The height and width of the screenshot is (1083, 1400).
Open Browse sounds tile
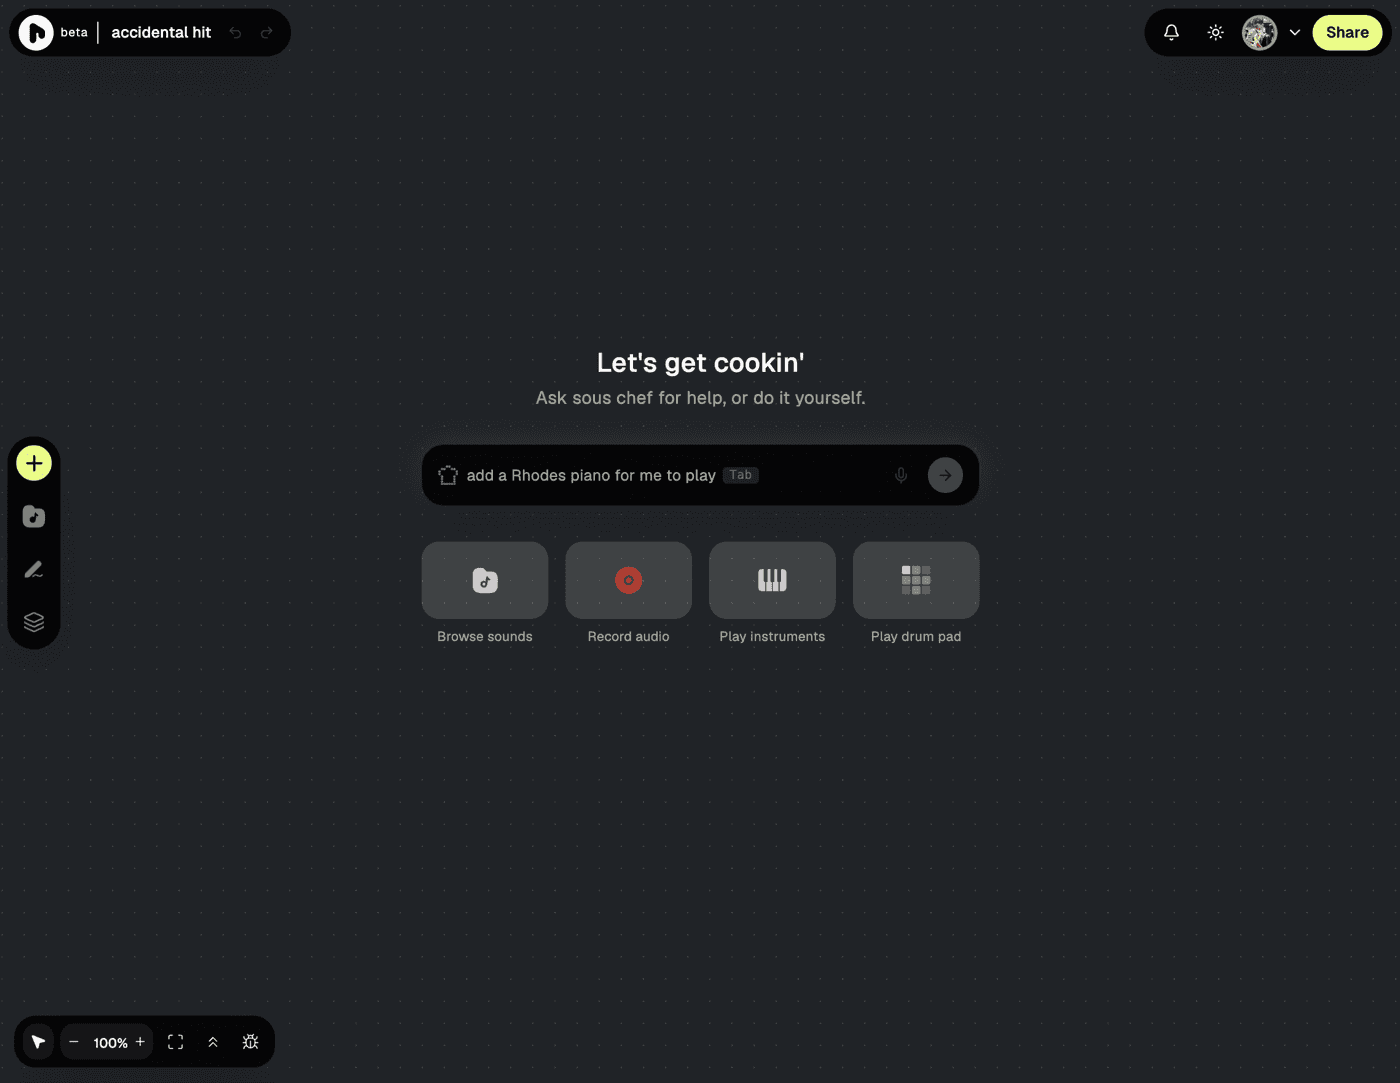point(485,580)
